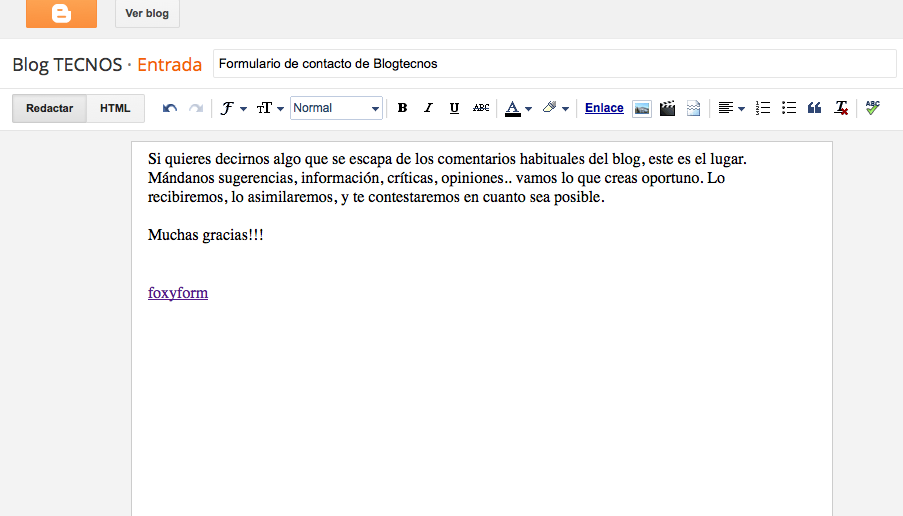Redo the last undone edit
The width and height of the screenshot is (903, 516).
tap(196, 108)
